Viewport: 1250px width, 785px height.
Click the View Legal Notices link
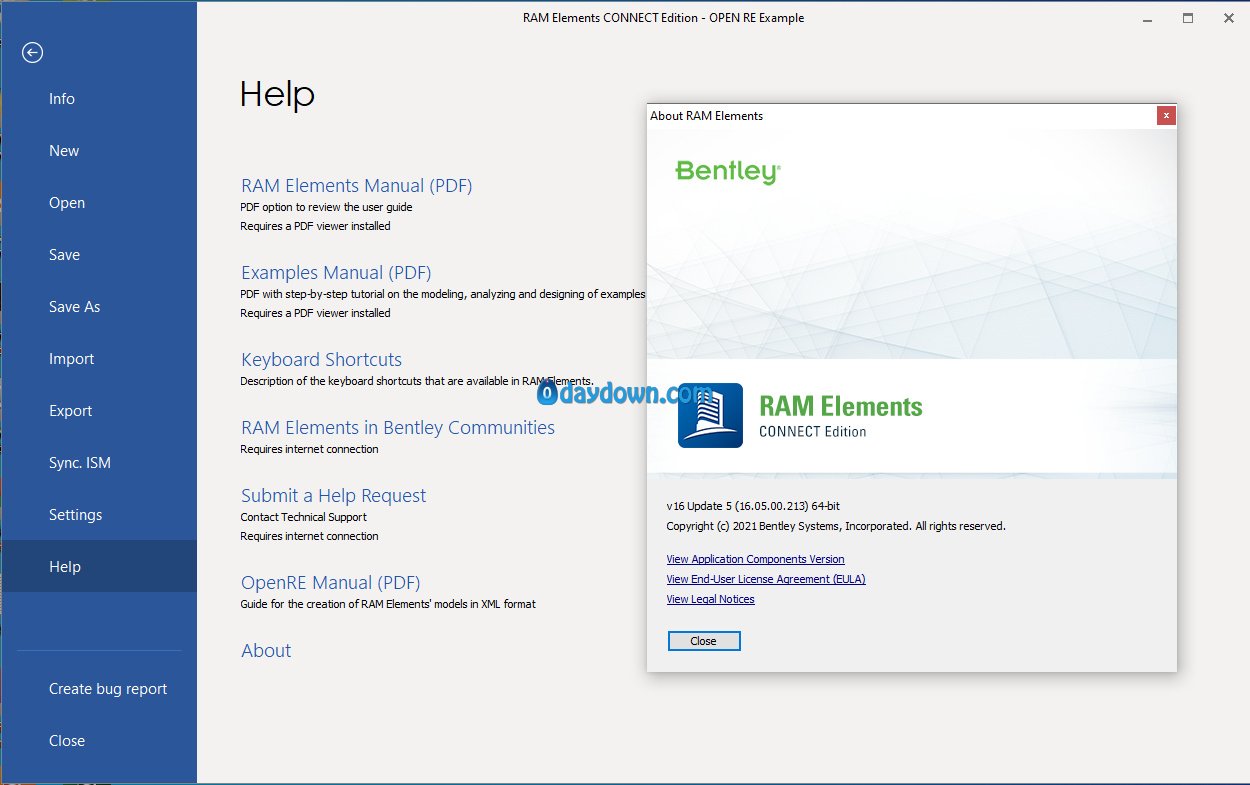710,600
